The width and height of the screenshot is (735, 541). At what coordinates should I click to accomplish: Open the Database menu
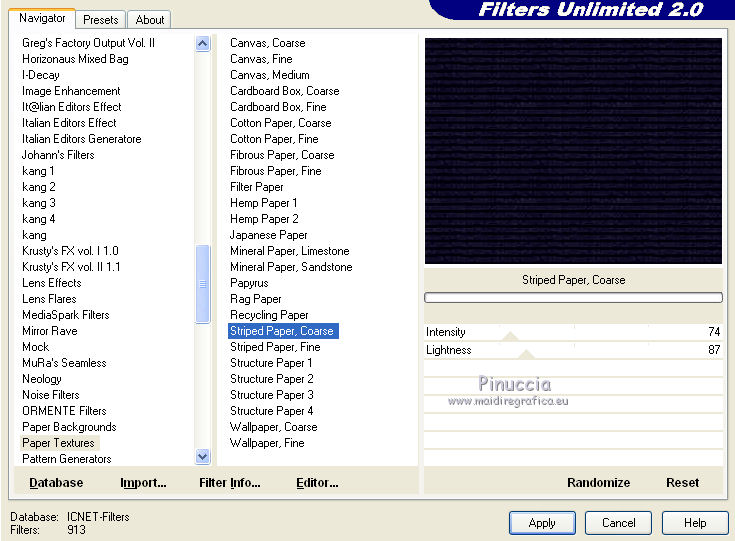tap(56, 482)
